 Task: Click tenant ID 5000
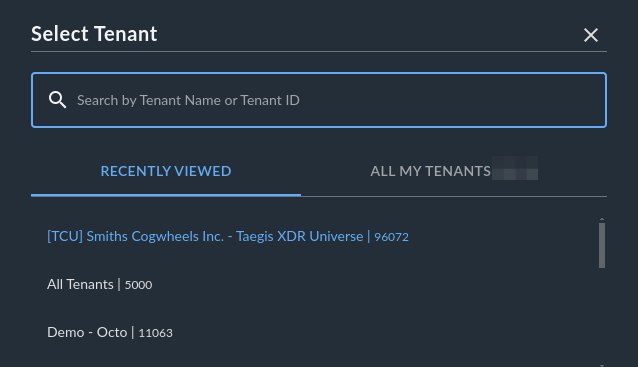click(138, 285)
